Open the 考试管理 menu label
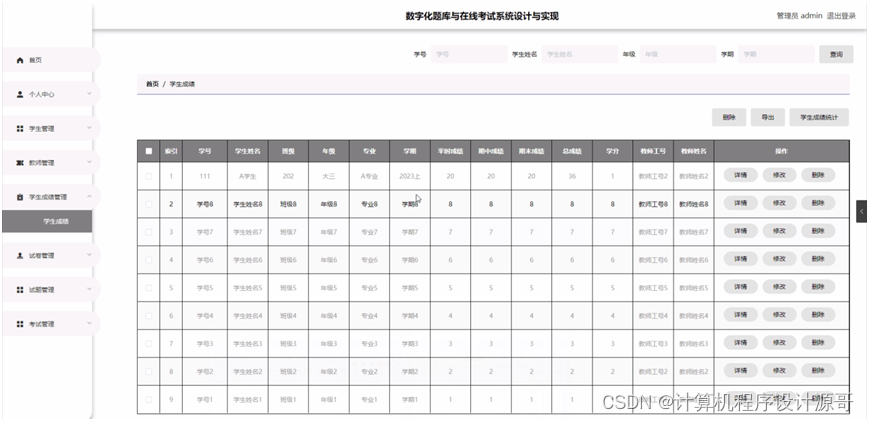869x421 pixels. coord(42,324)
